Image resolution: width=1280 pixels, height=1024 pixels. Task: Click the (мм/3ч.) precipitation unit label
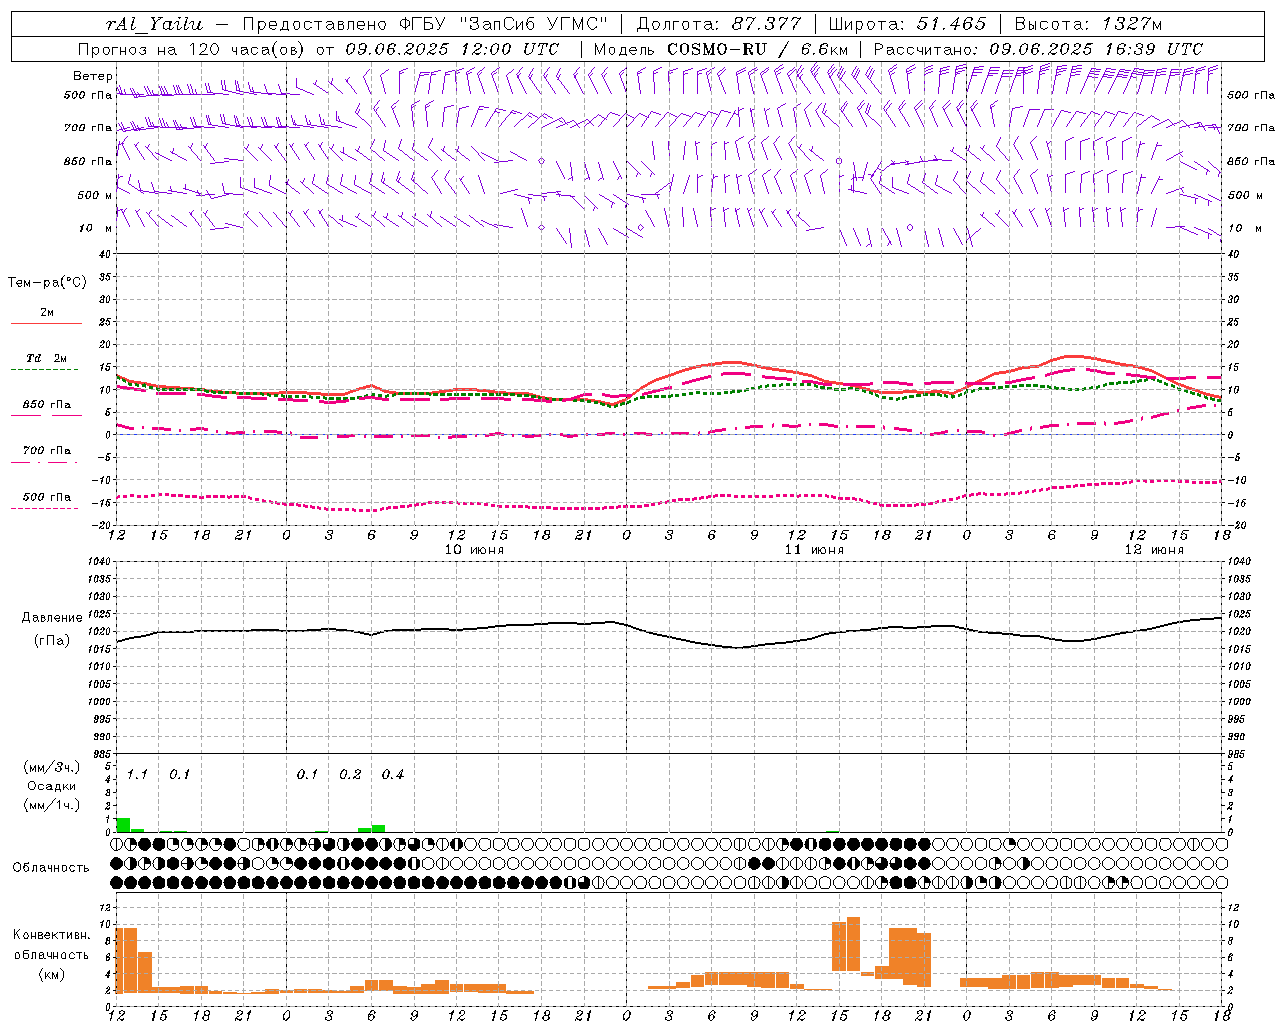52,767
